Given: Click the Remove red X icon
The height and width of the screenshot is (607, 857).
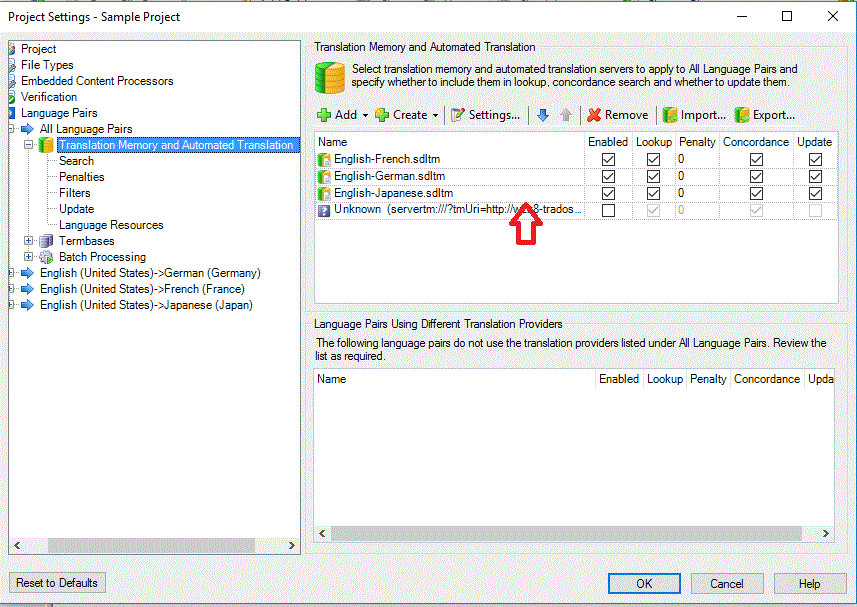Looking at the screenshot, I should [x=594, y=115].
